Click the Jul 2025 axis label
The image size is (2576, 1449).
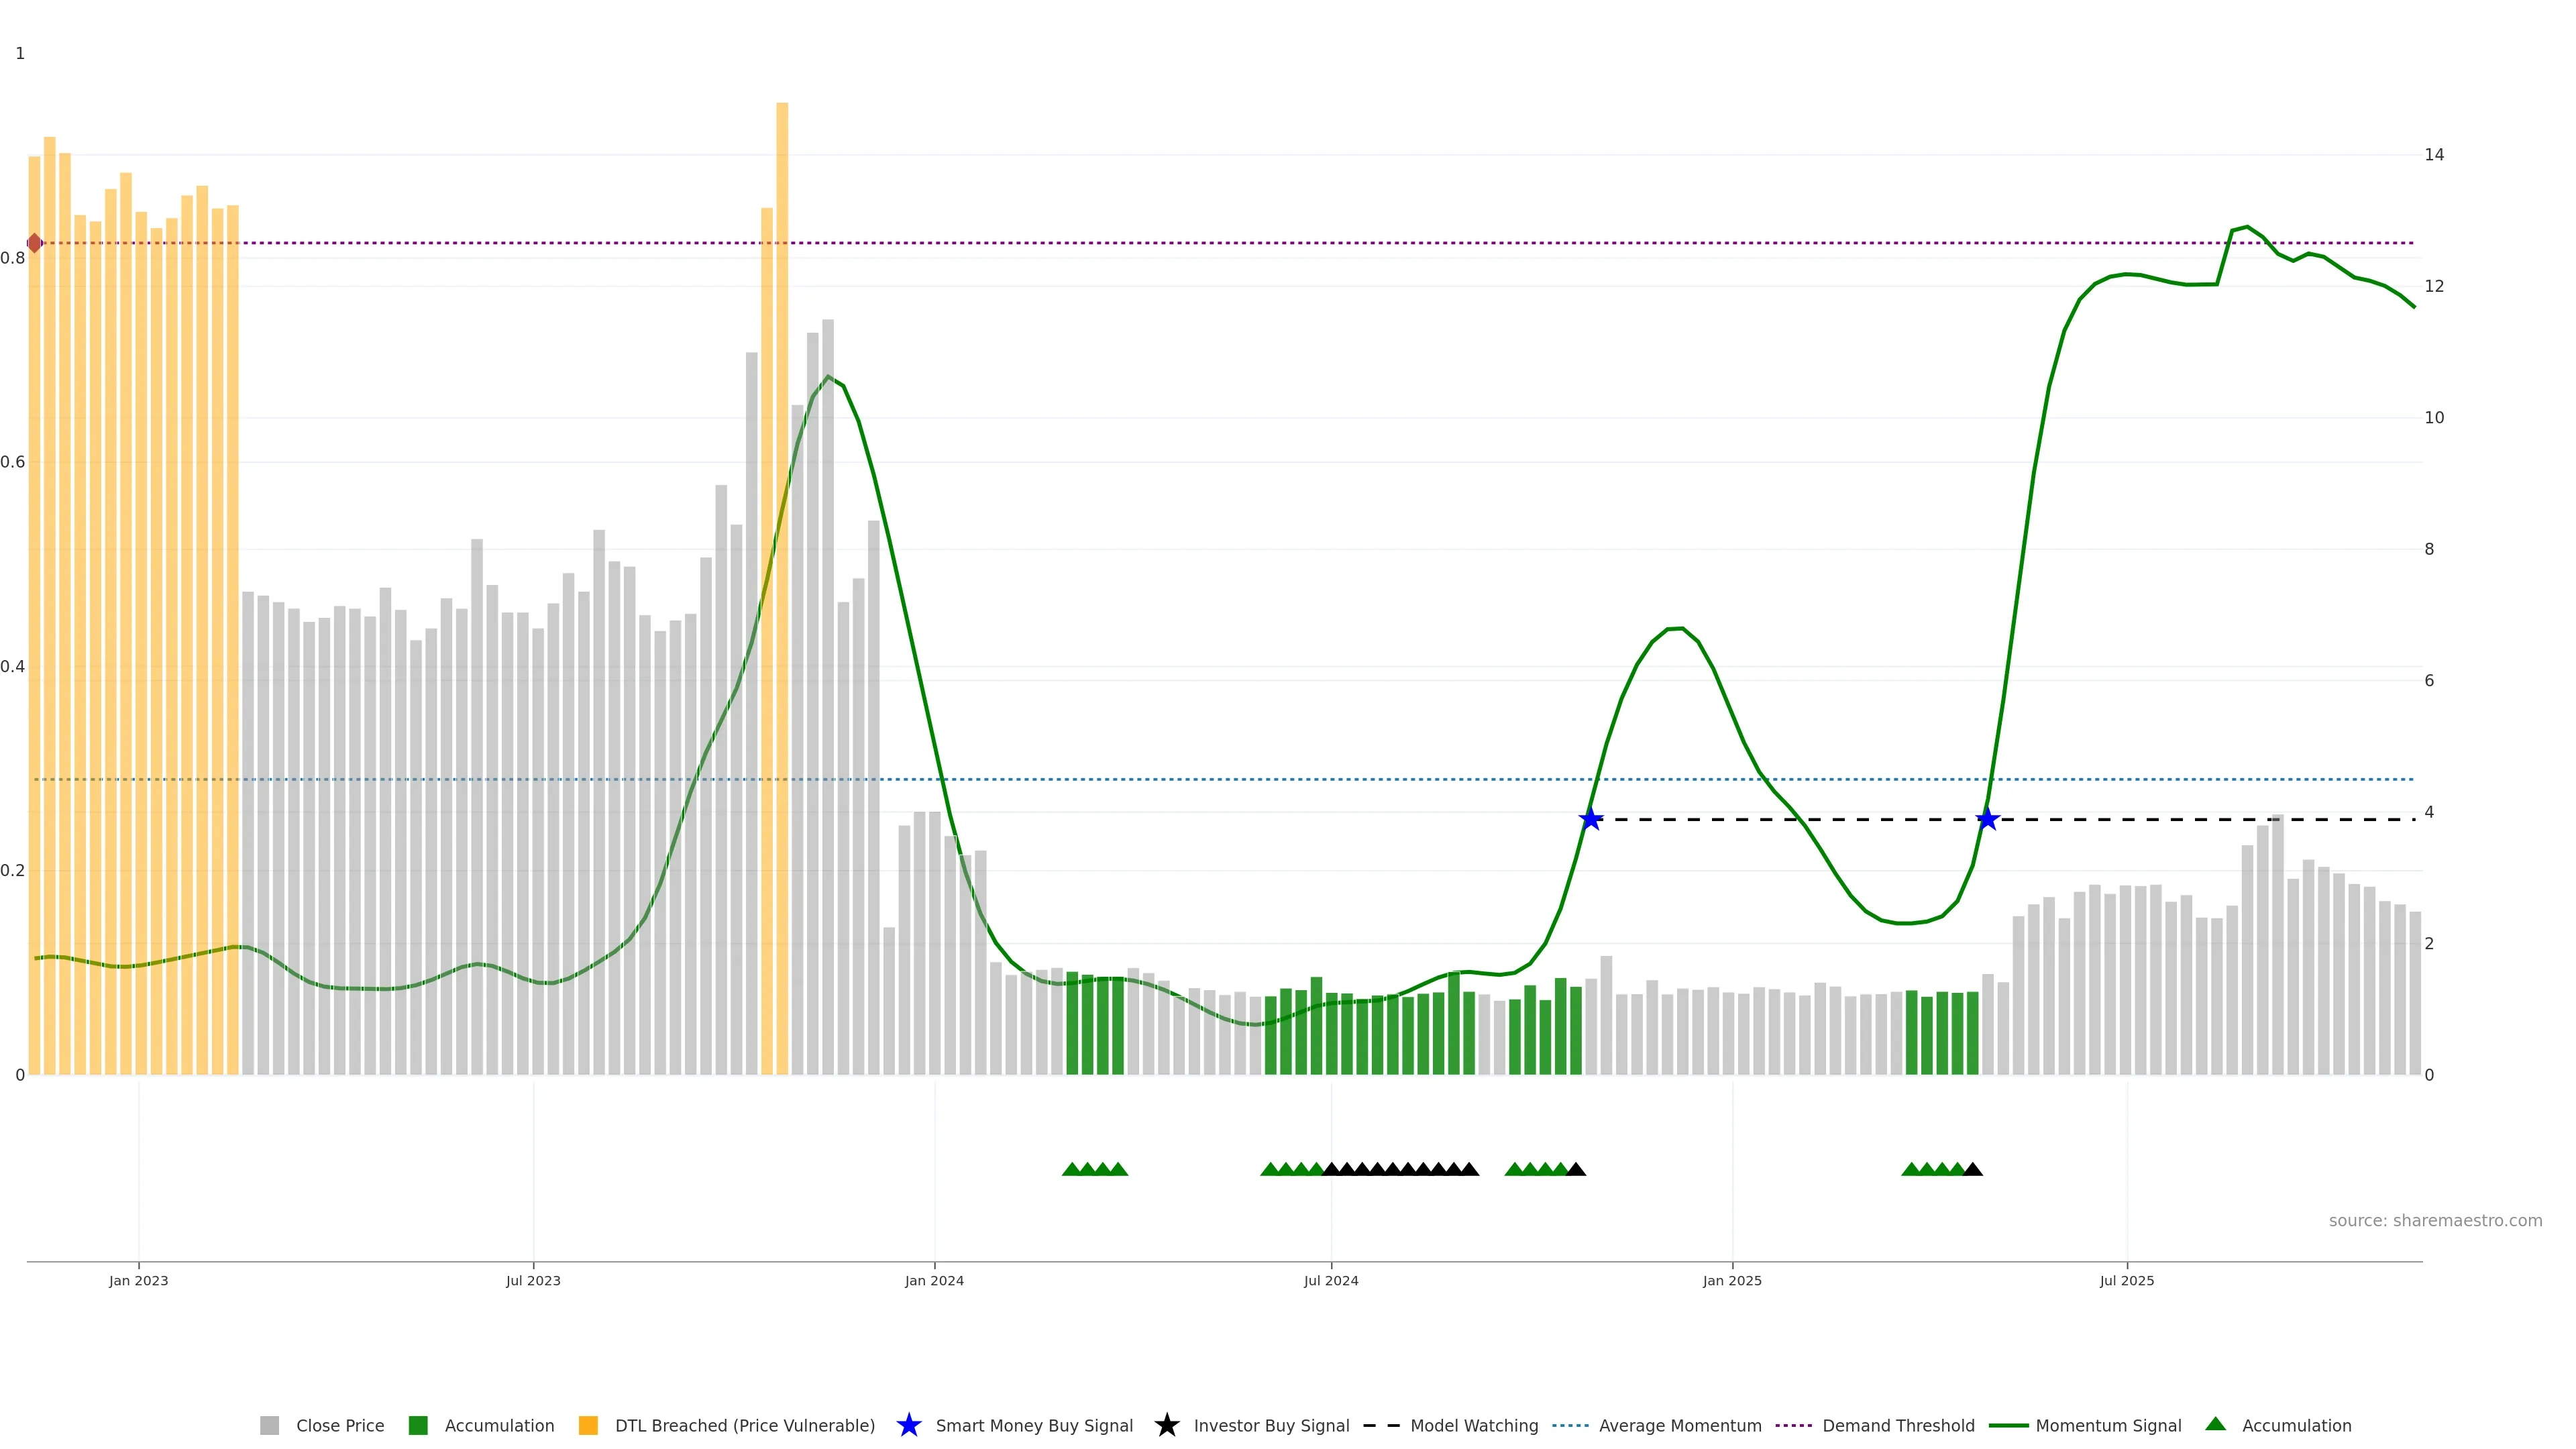point(2126,1280)
